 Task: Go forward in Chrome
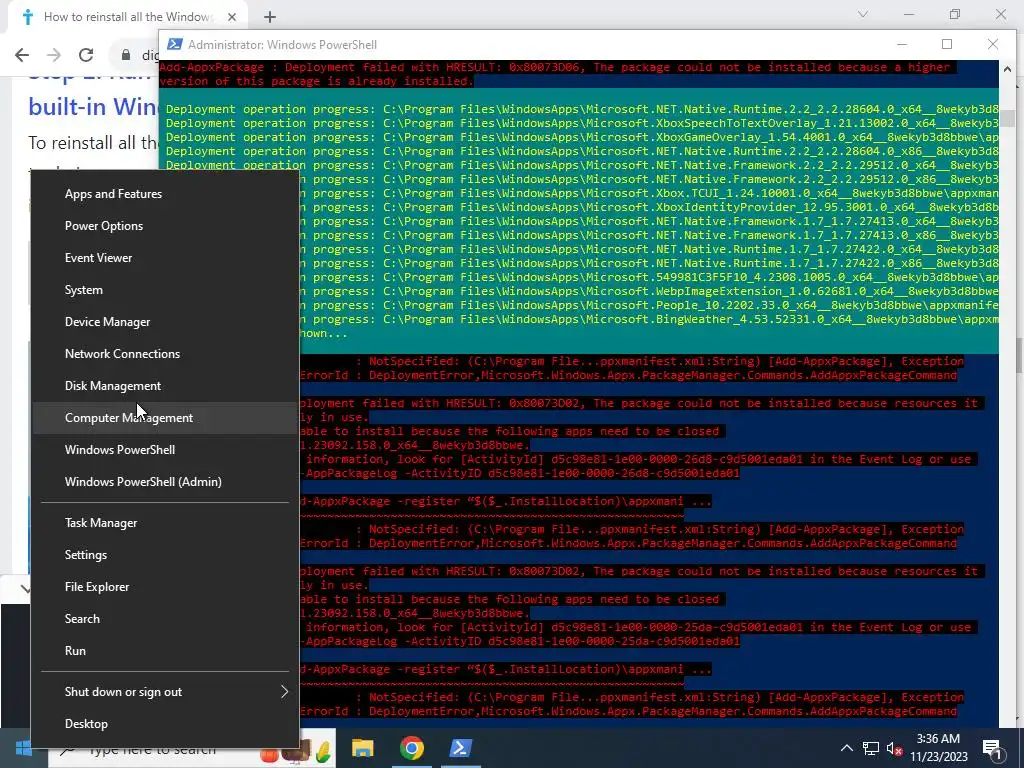point(54,55)
